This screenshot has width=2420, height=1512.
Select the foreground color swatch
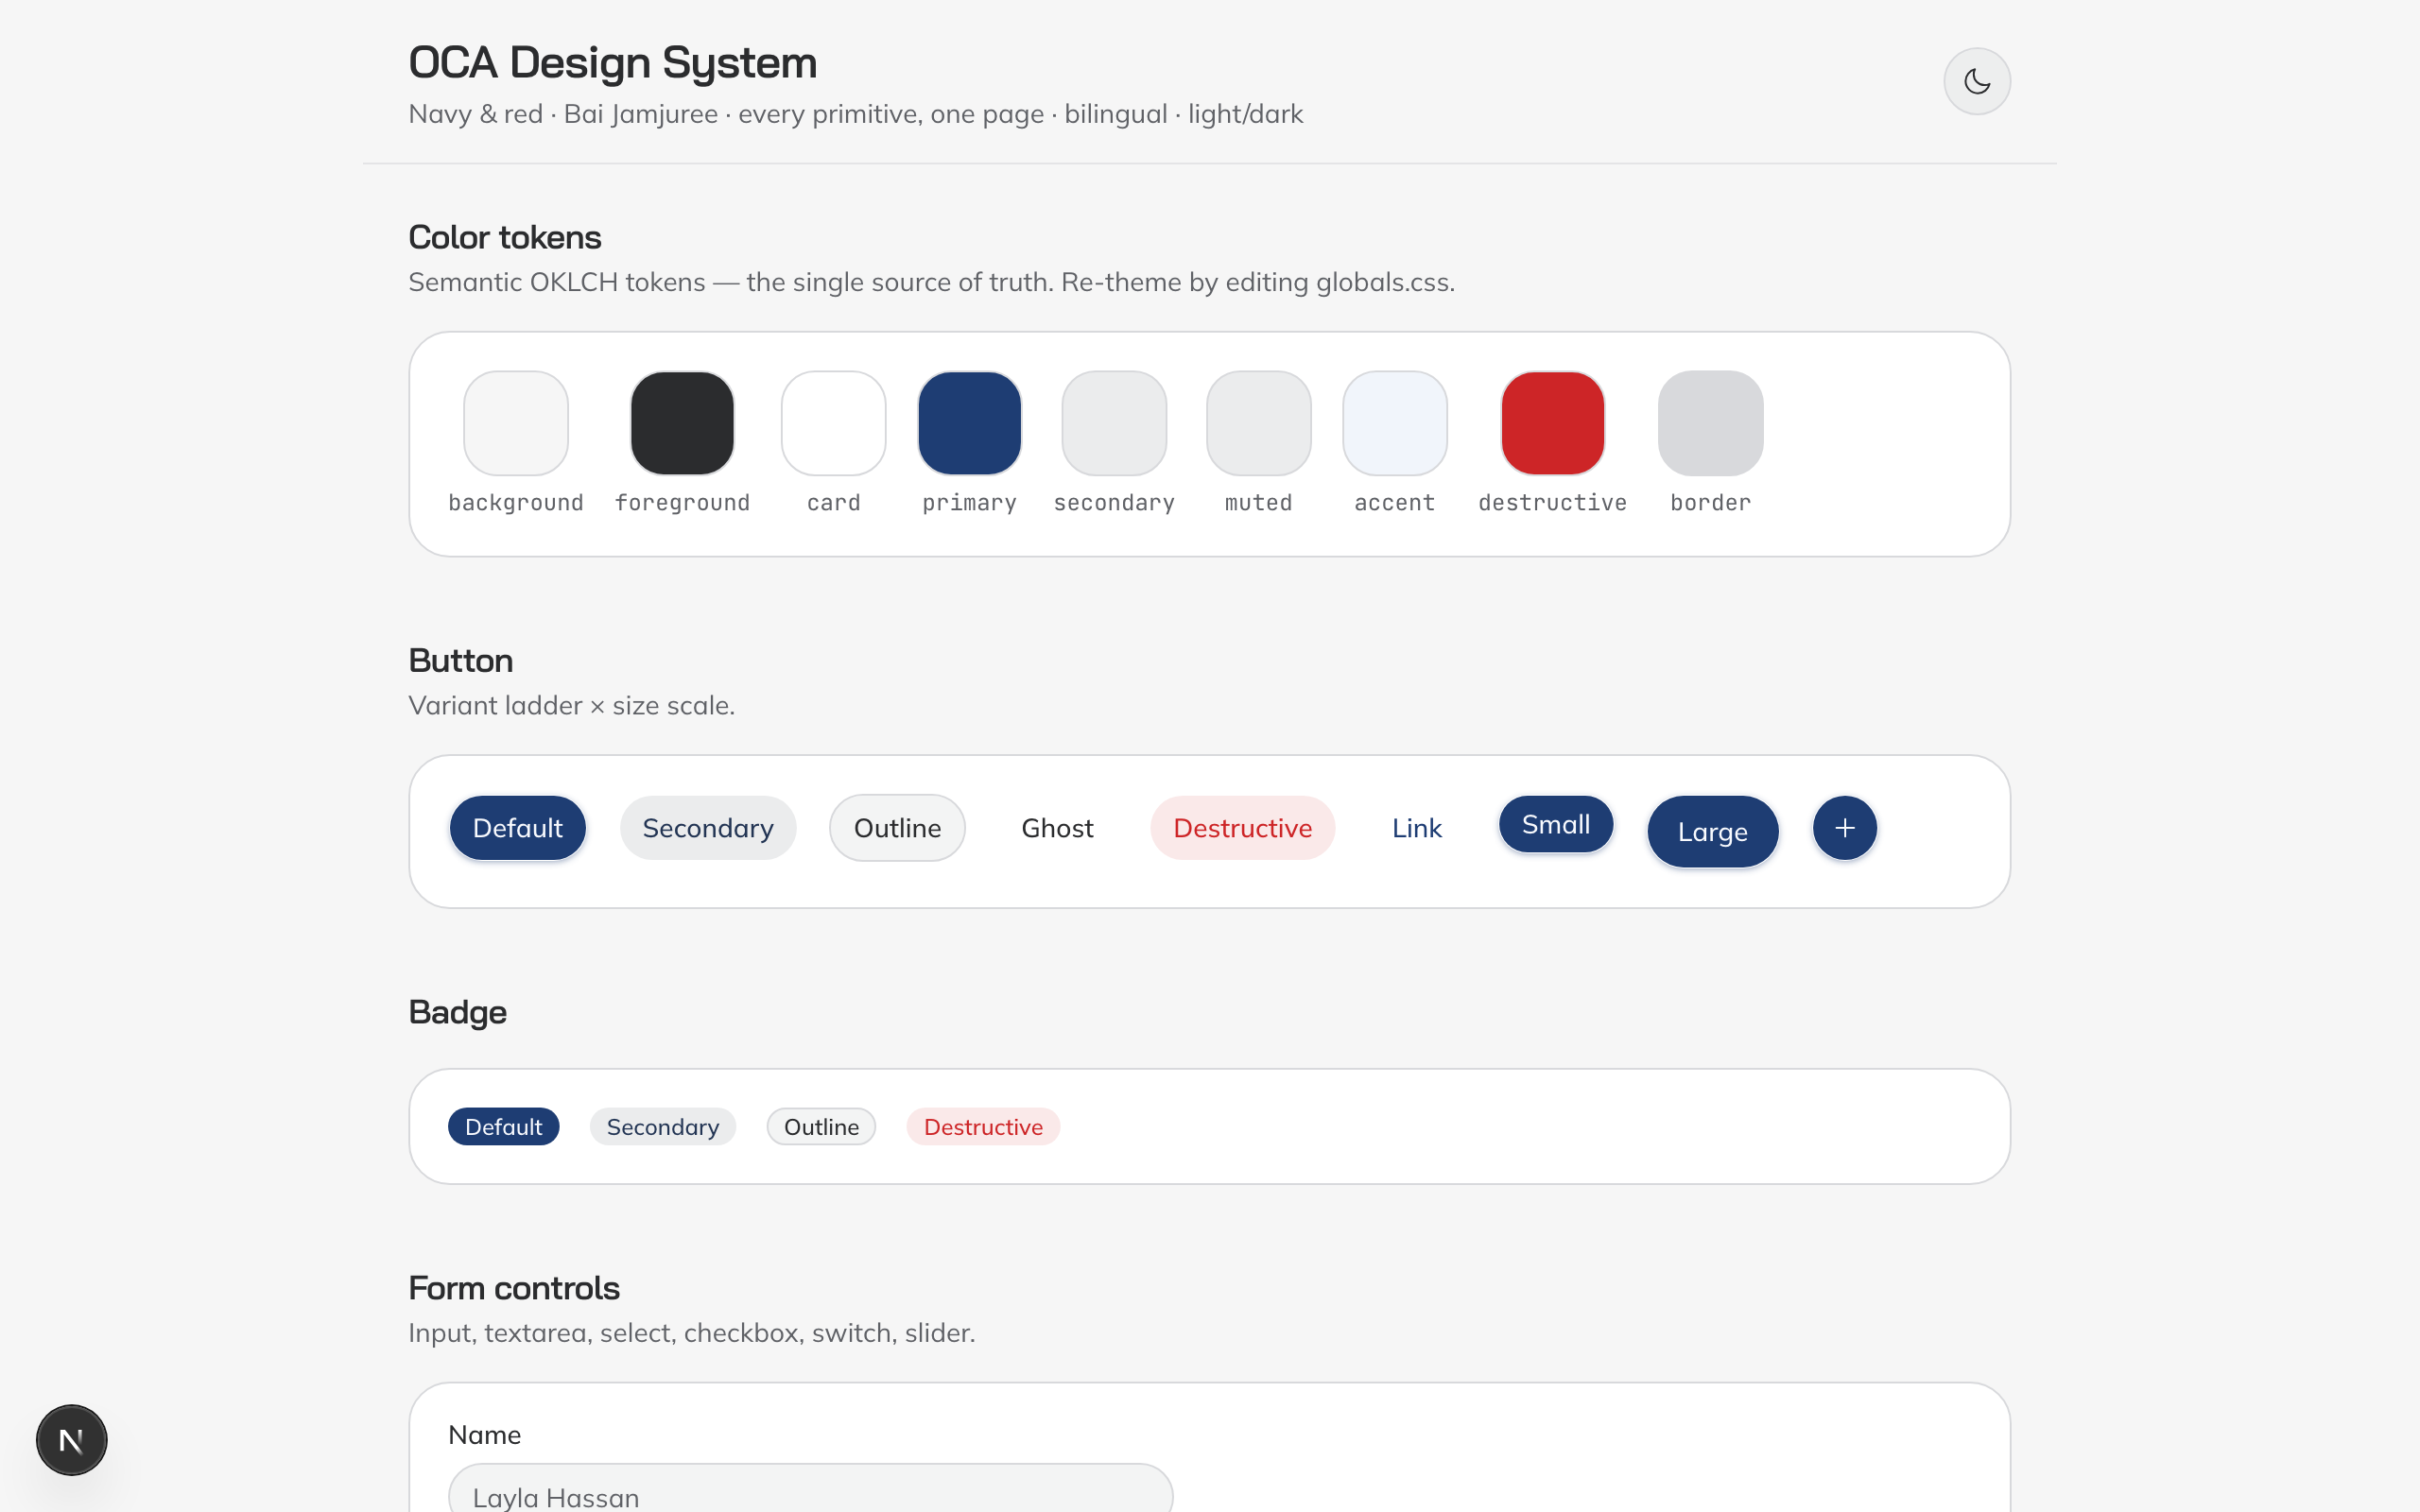point(682,423)
